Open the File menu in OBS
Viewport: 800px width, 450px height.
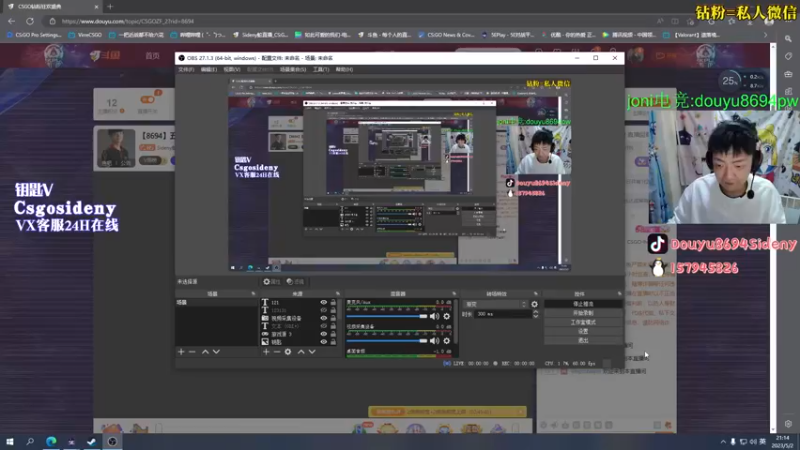point(186,69)
